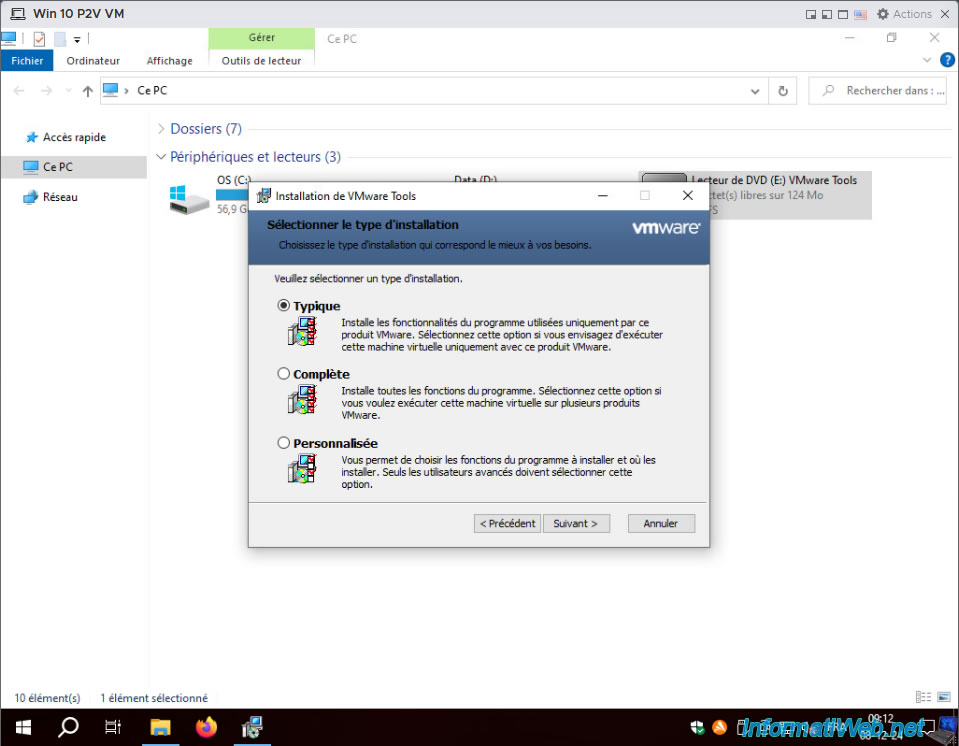Select the Personnalisée installation radio button
The image size is (959, 746).
tap(283, 442)
